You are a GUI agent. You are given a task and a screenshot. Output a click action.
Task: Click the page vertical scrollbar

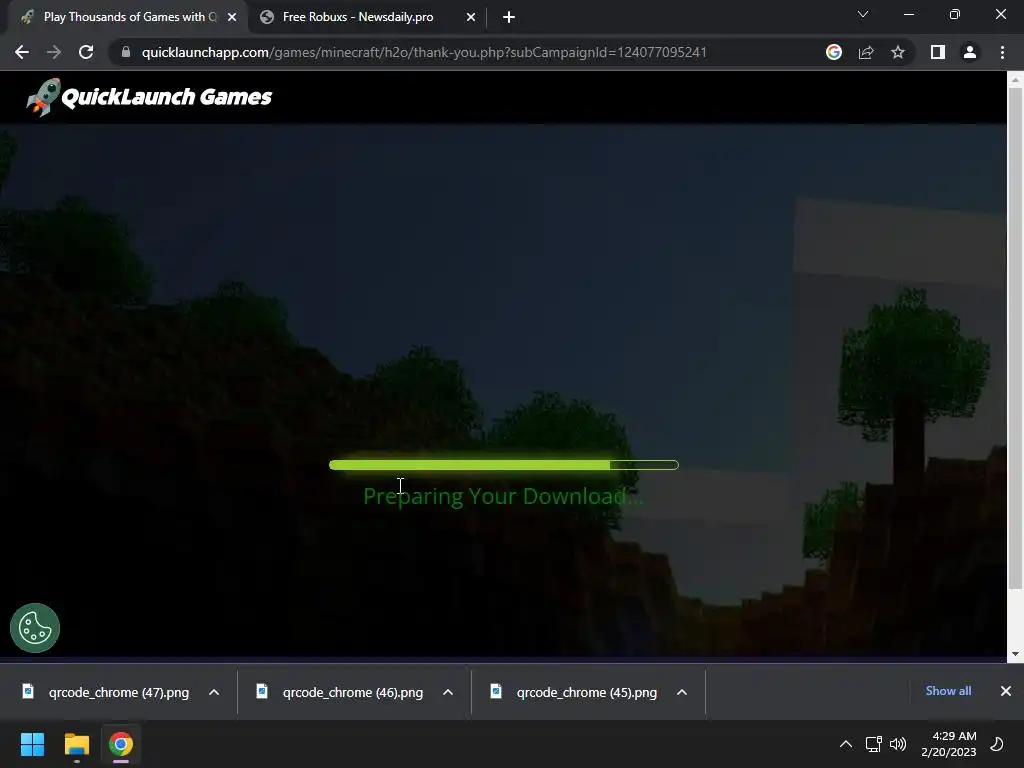coord(1015,338)
